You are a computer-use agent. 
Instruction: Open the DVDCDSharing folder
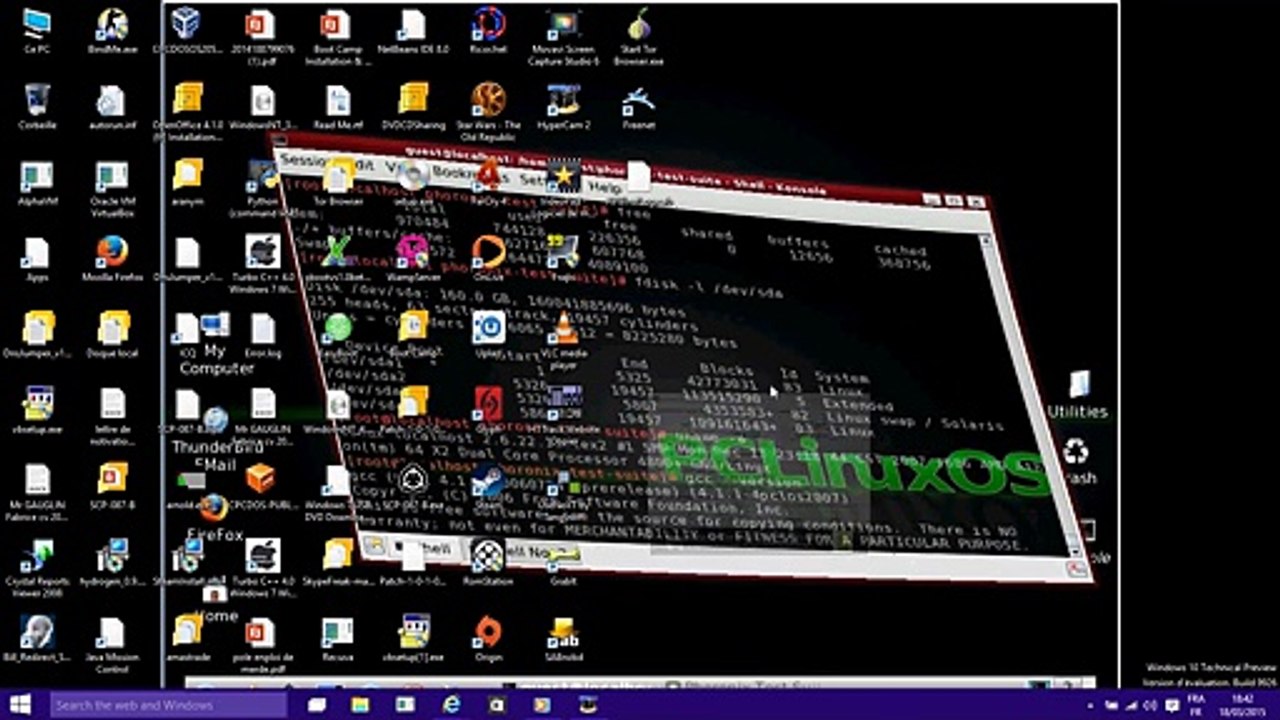pos(413,106)
